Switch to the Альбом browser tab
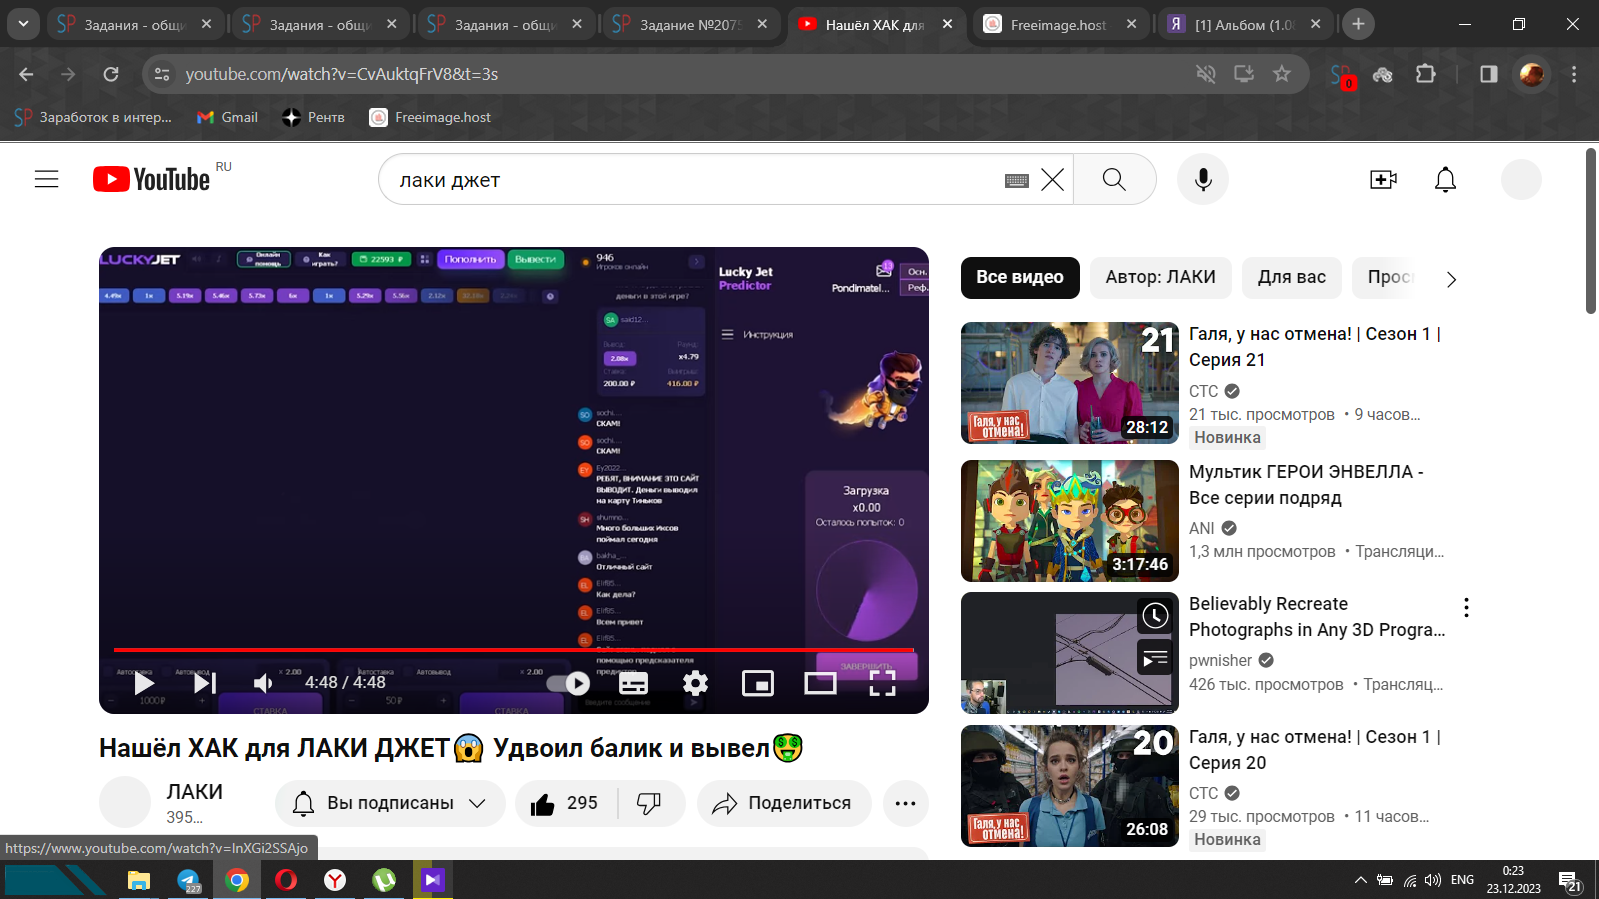This screenshot has height=899, width=1599. click(1245, 24)
